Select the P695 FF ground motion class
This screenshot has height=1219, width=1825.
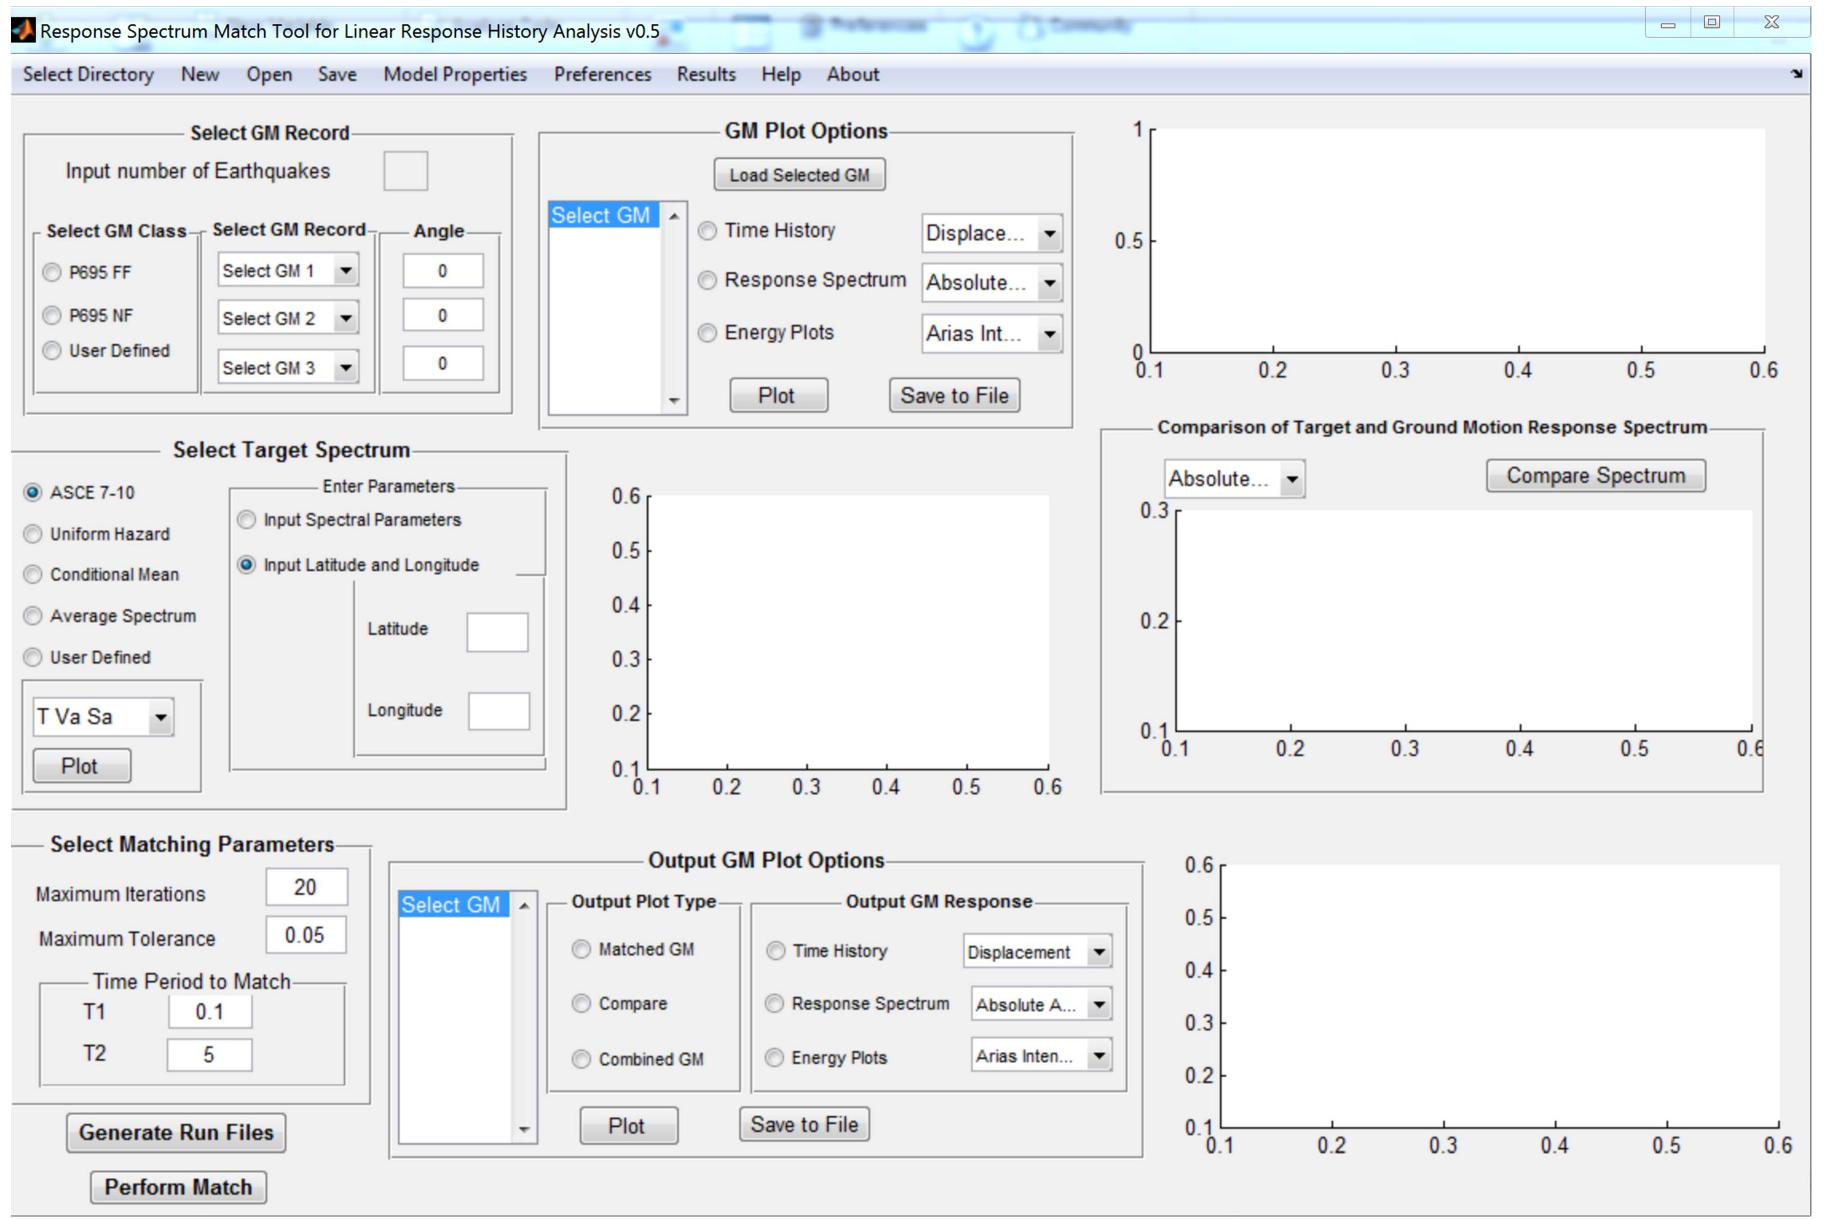tap(52, 271)
